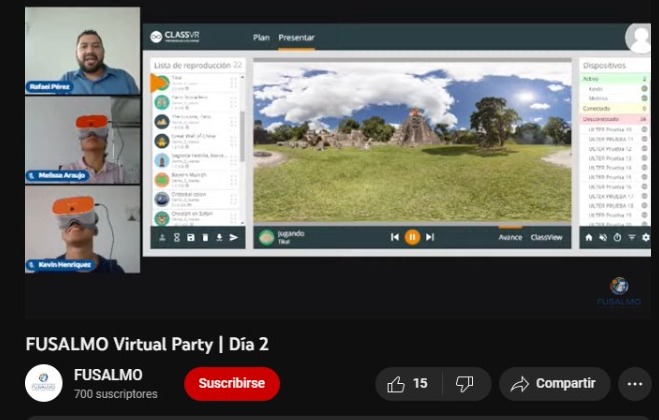Delete playlist item with the trash icon
Screen dimensions: 659x420
click(205, 237)
